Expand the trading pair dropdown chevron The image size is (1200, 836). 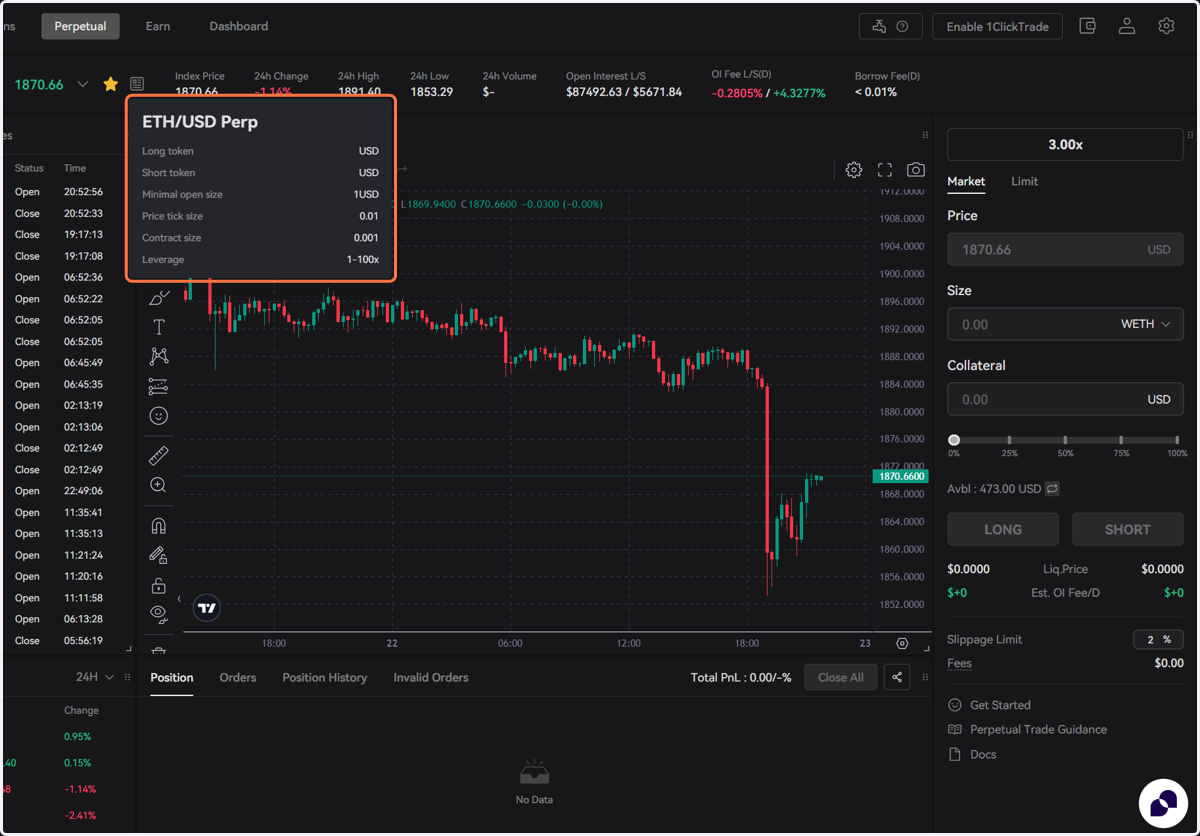(x=83, y=85)
